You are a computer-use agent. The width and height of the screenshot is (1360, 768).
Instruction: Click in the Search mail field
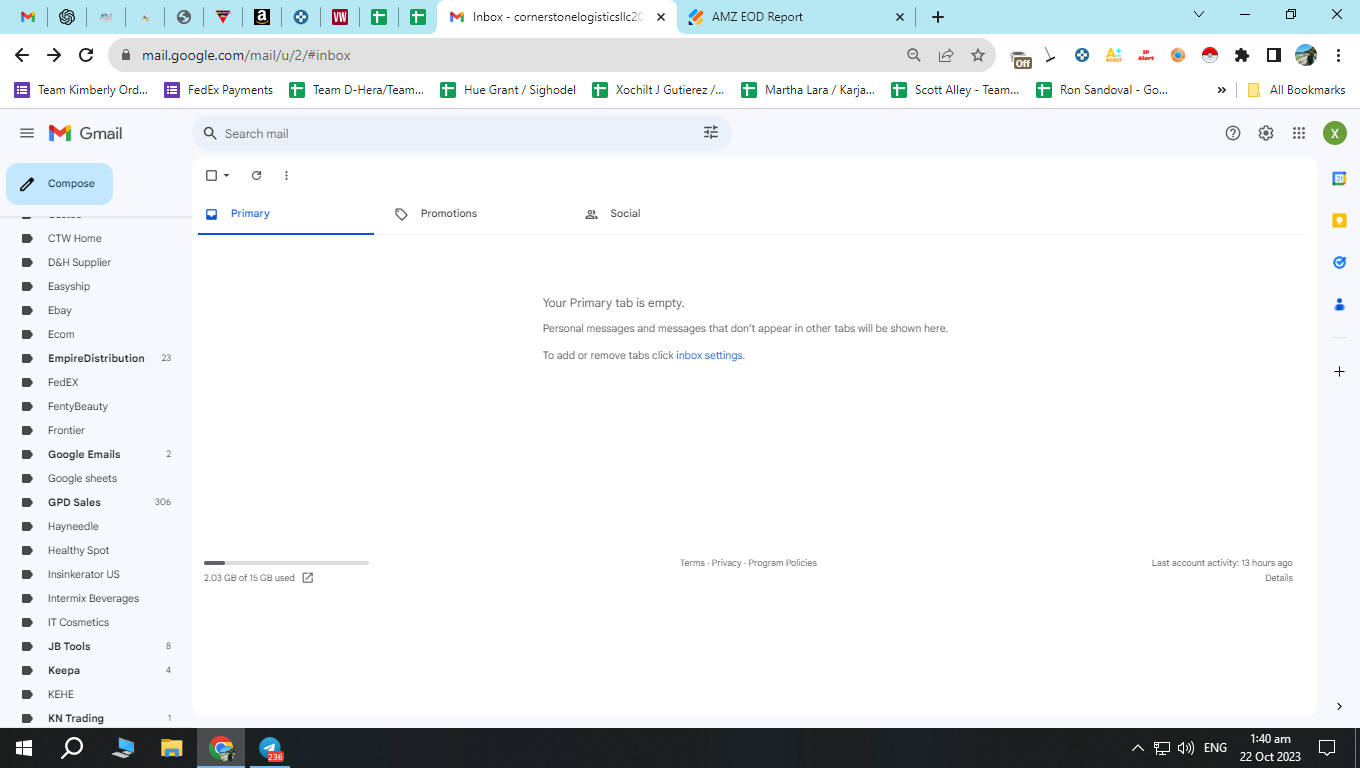point(460,133)
